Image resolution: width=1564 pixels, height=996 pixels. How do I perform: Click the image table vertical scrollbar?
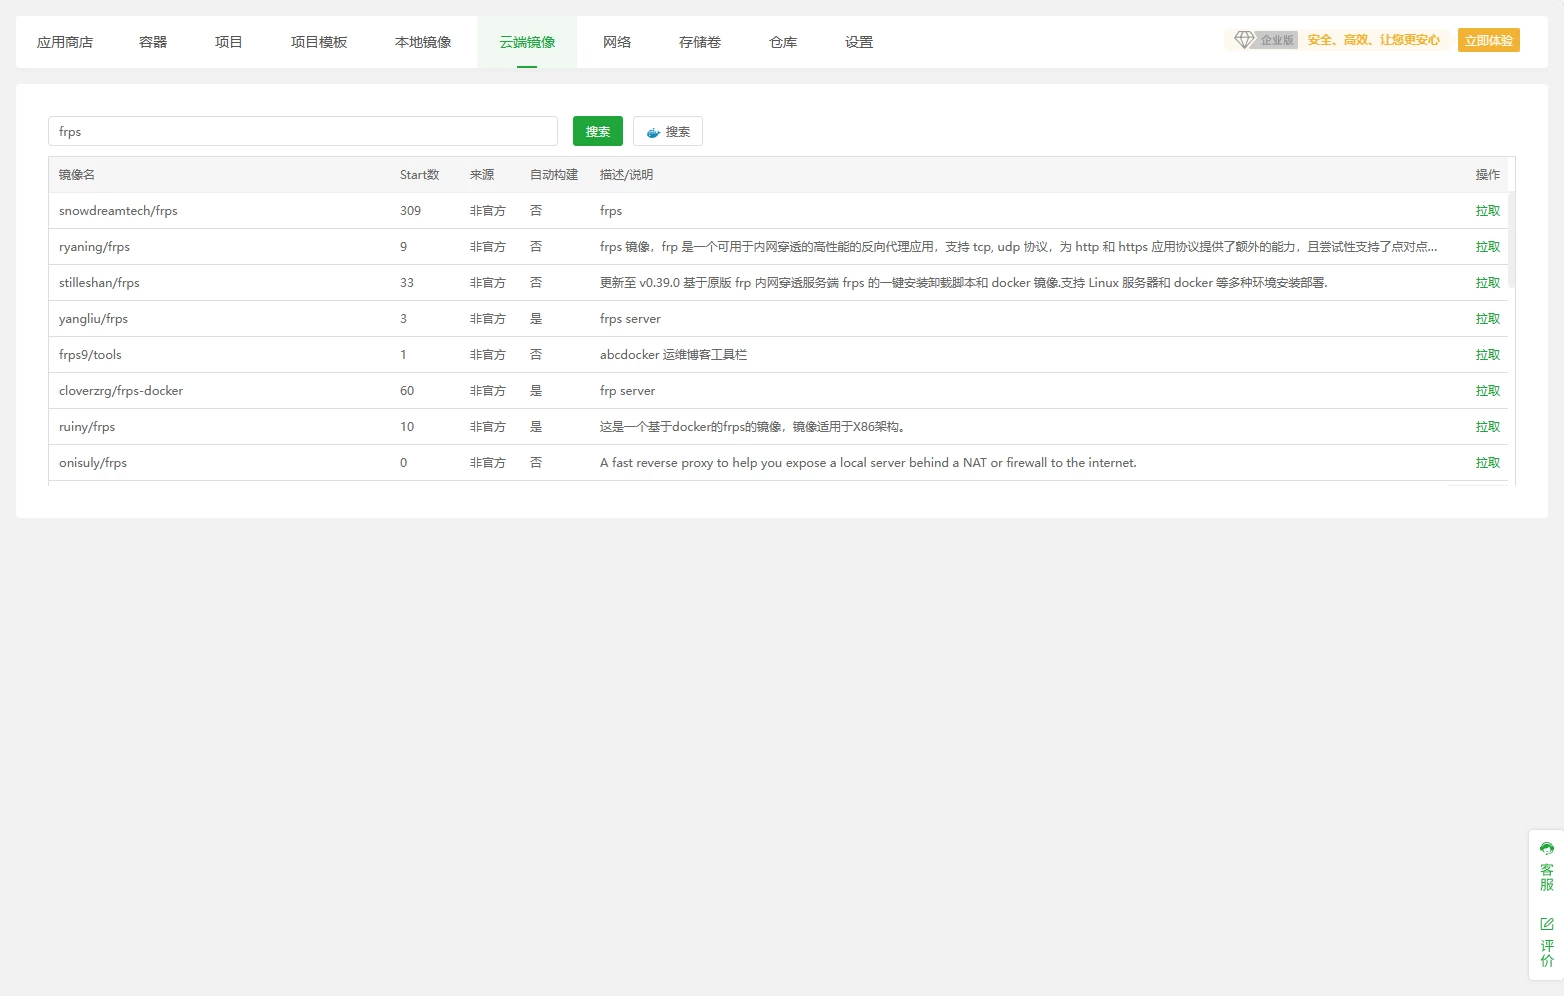(1511, 240)
